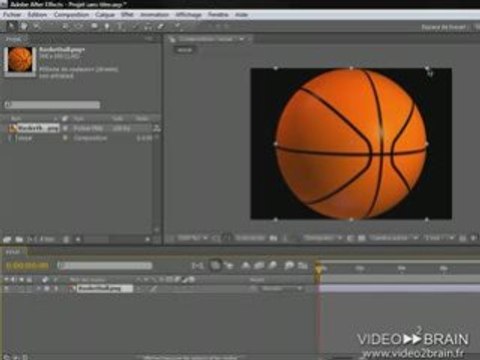The width and height of the screenshot is (480, 360).
Task: Select the Type text tool
Action: (120, 26)
